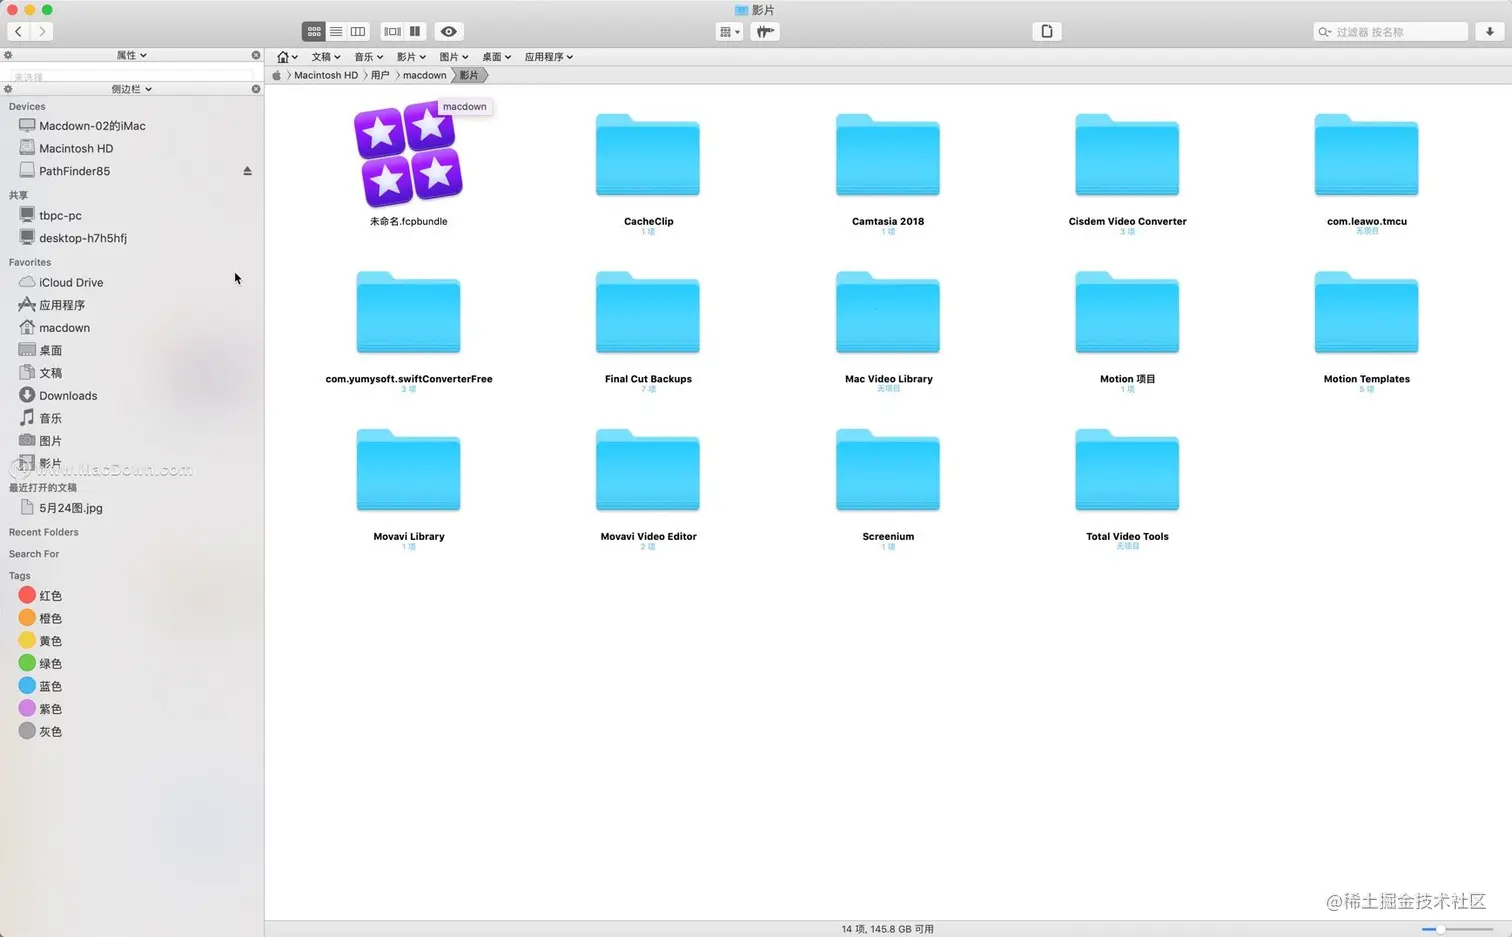Select shared computer tbpc-pc
1512x937 pixels.
[60, 215]
